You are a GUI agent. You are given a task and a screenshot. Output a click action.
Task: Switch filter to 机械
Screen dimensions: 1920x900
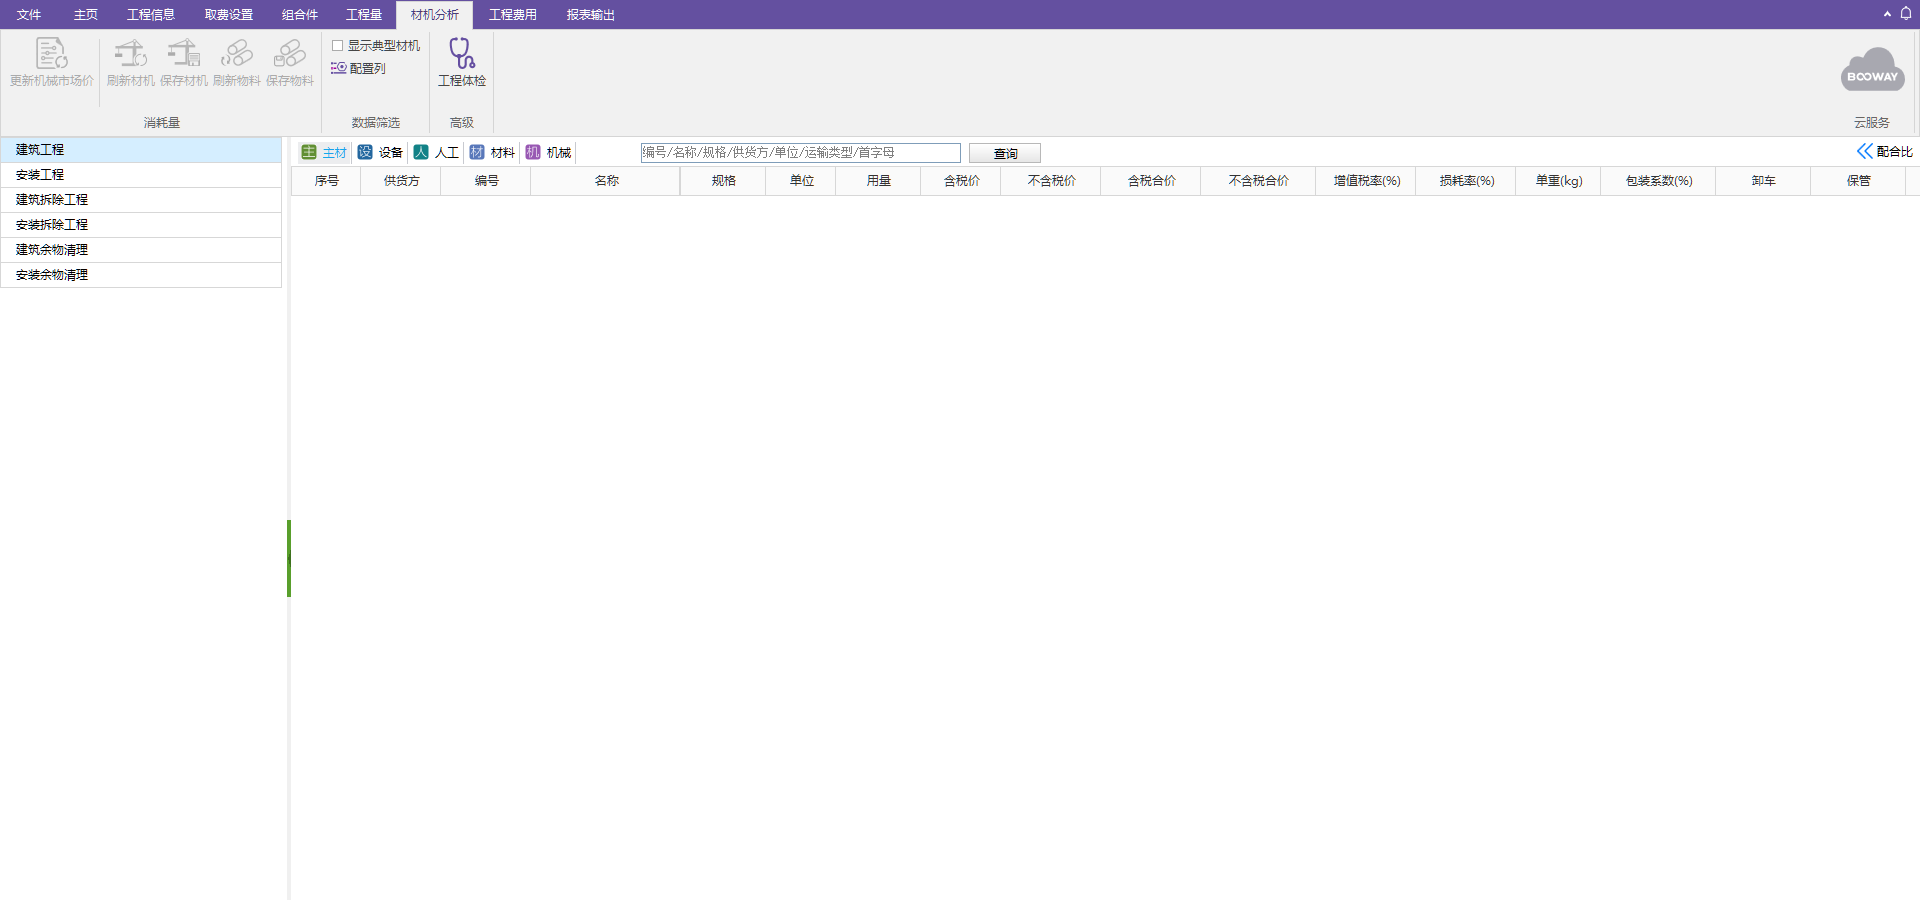point(548,152)
